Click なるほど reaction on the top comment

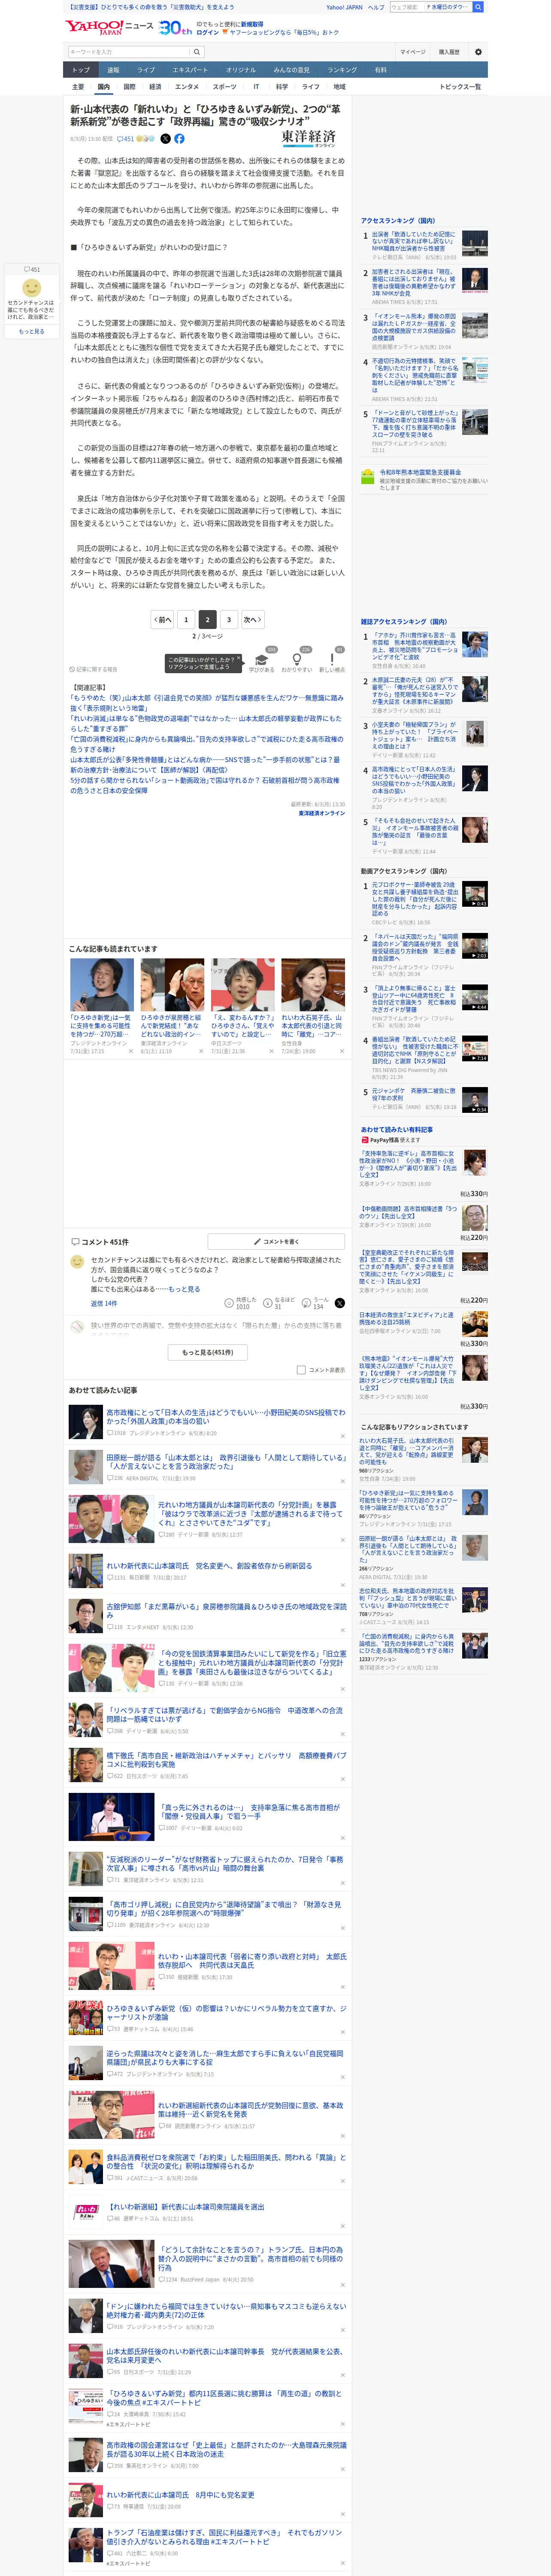279,1303
